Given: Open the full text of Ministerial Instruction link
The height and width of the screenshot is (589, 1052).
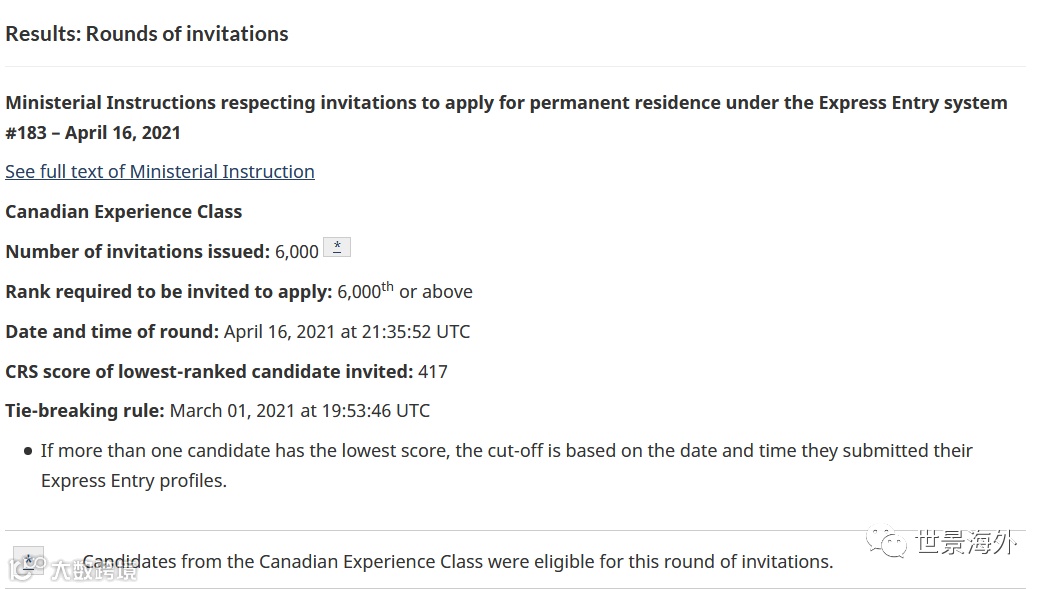Looking at the screenshot, I should click(x=160, y=172).
